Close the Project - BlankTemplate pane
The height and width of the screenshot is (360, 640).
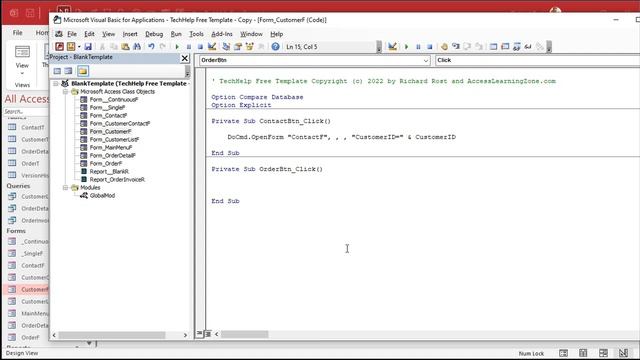pos(184,58)
